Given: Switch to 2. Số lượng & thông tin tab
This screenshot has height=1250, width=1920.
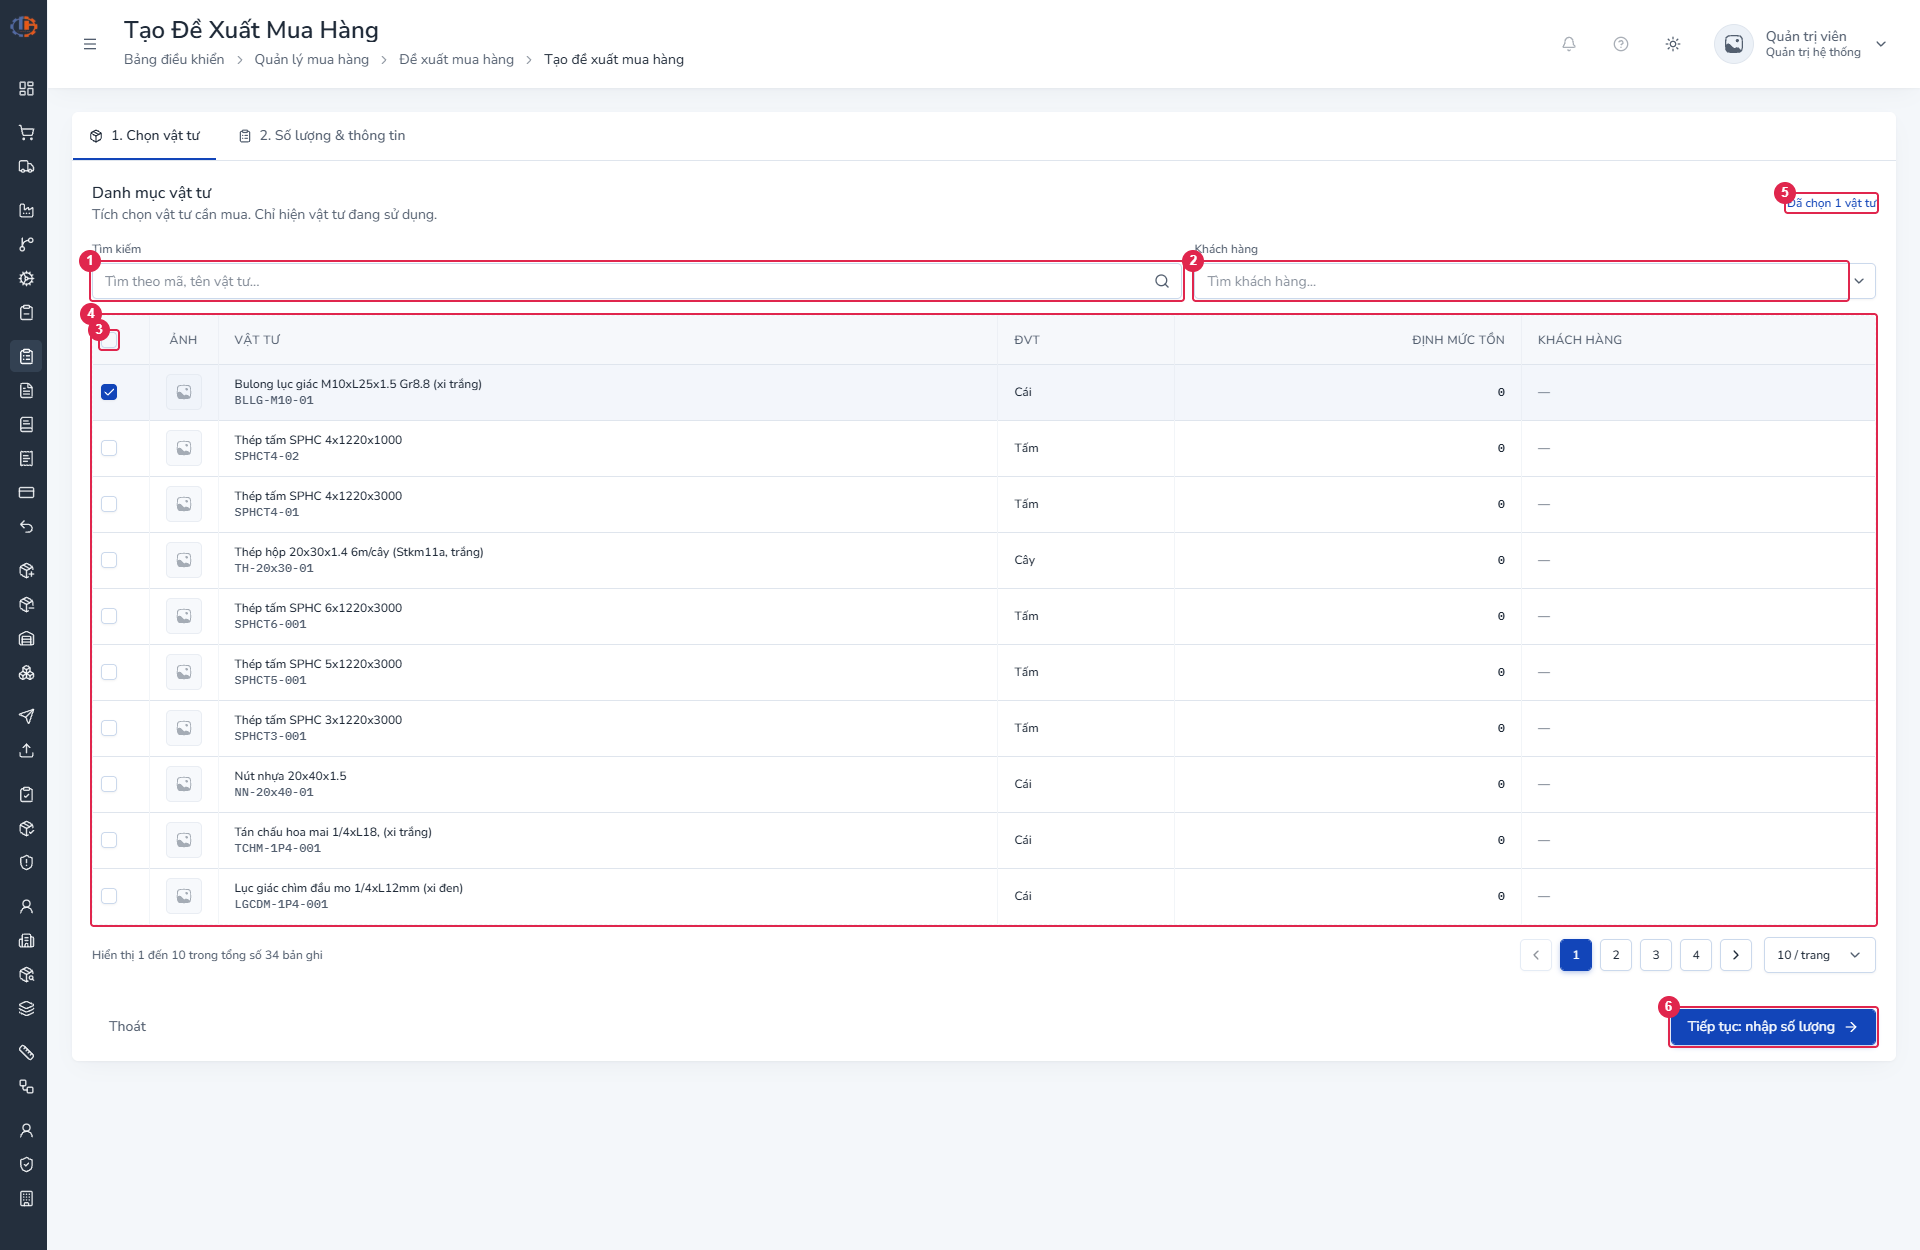Looking at the screenshot, I should 322,136.
